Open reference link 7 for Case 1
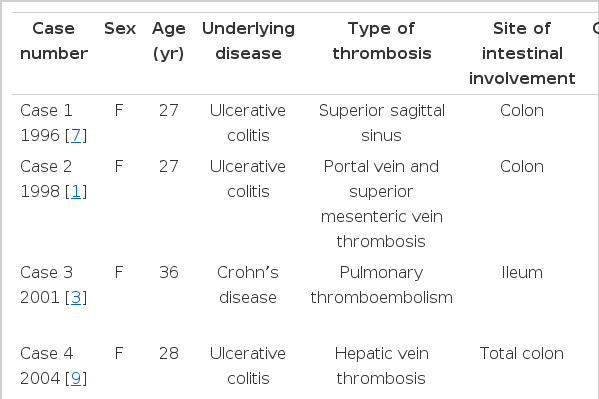599x399 pixels. tap(76, 135)
